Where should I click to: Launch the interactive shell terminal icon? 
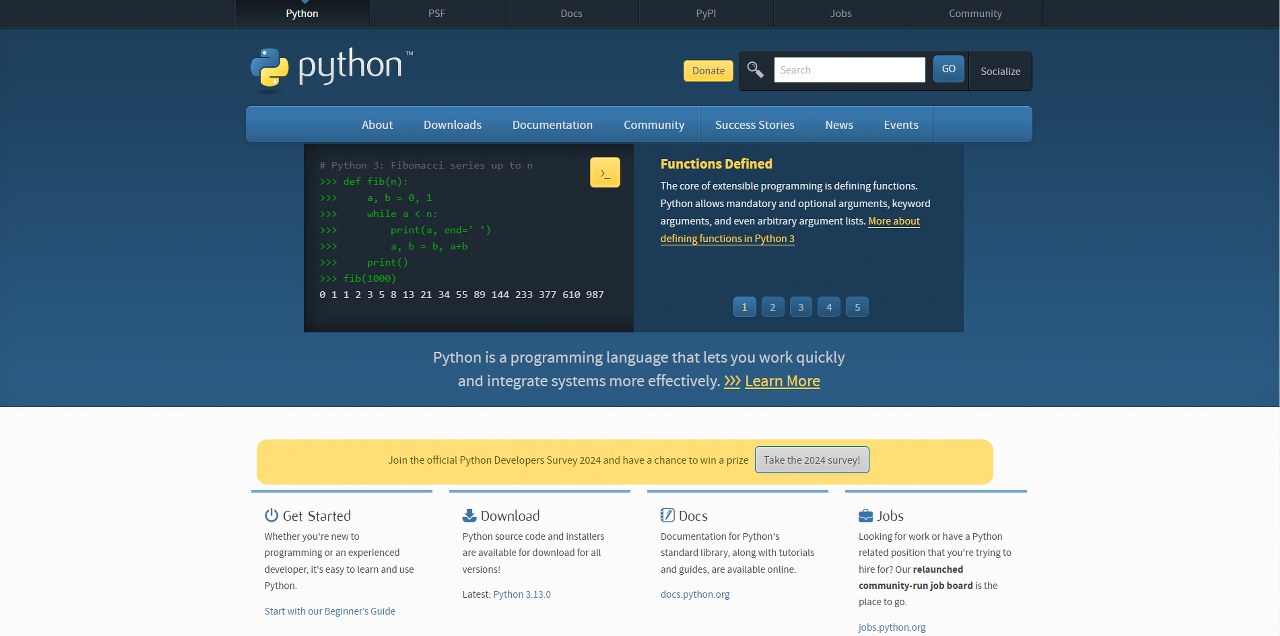[x=604, y=173]
